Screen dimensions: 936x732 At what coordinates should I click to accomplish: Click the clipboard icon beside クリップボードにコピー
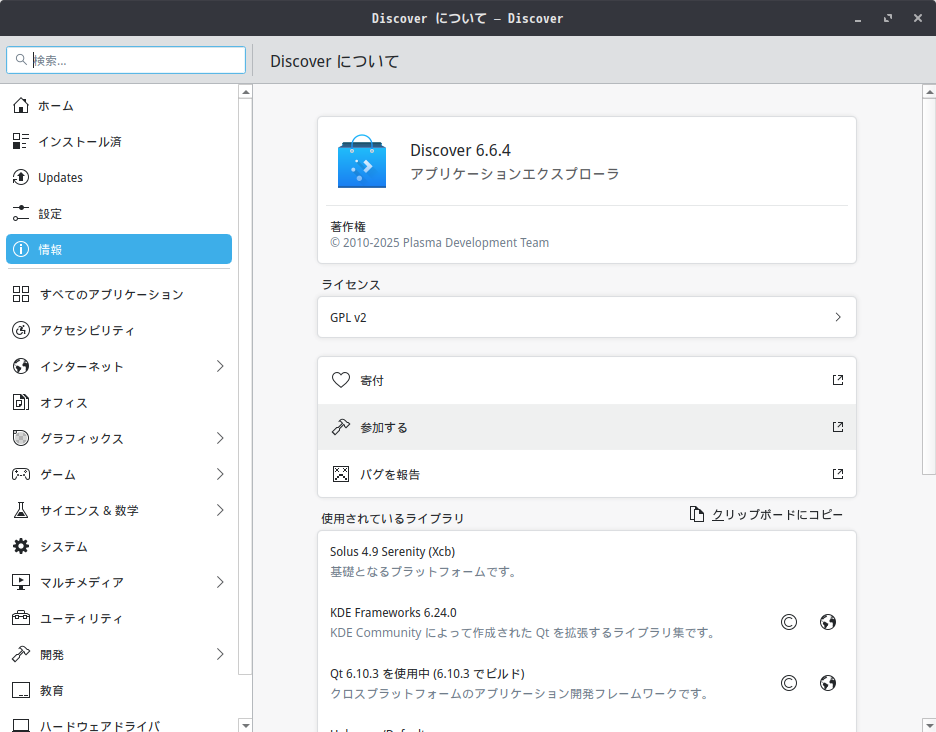697,514
